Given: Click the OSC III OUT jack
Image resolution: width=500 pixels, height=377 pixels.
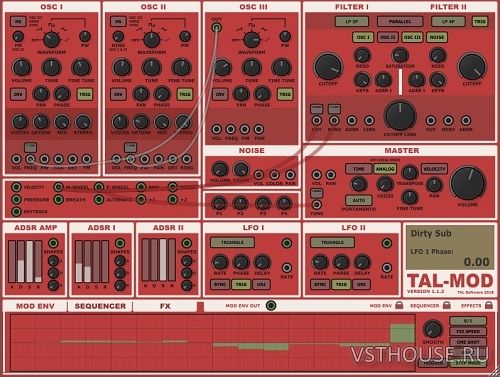Looking at the screenshot, I should [x=217, y=28].
